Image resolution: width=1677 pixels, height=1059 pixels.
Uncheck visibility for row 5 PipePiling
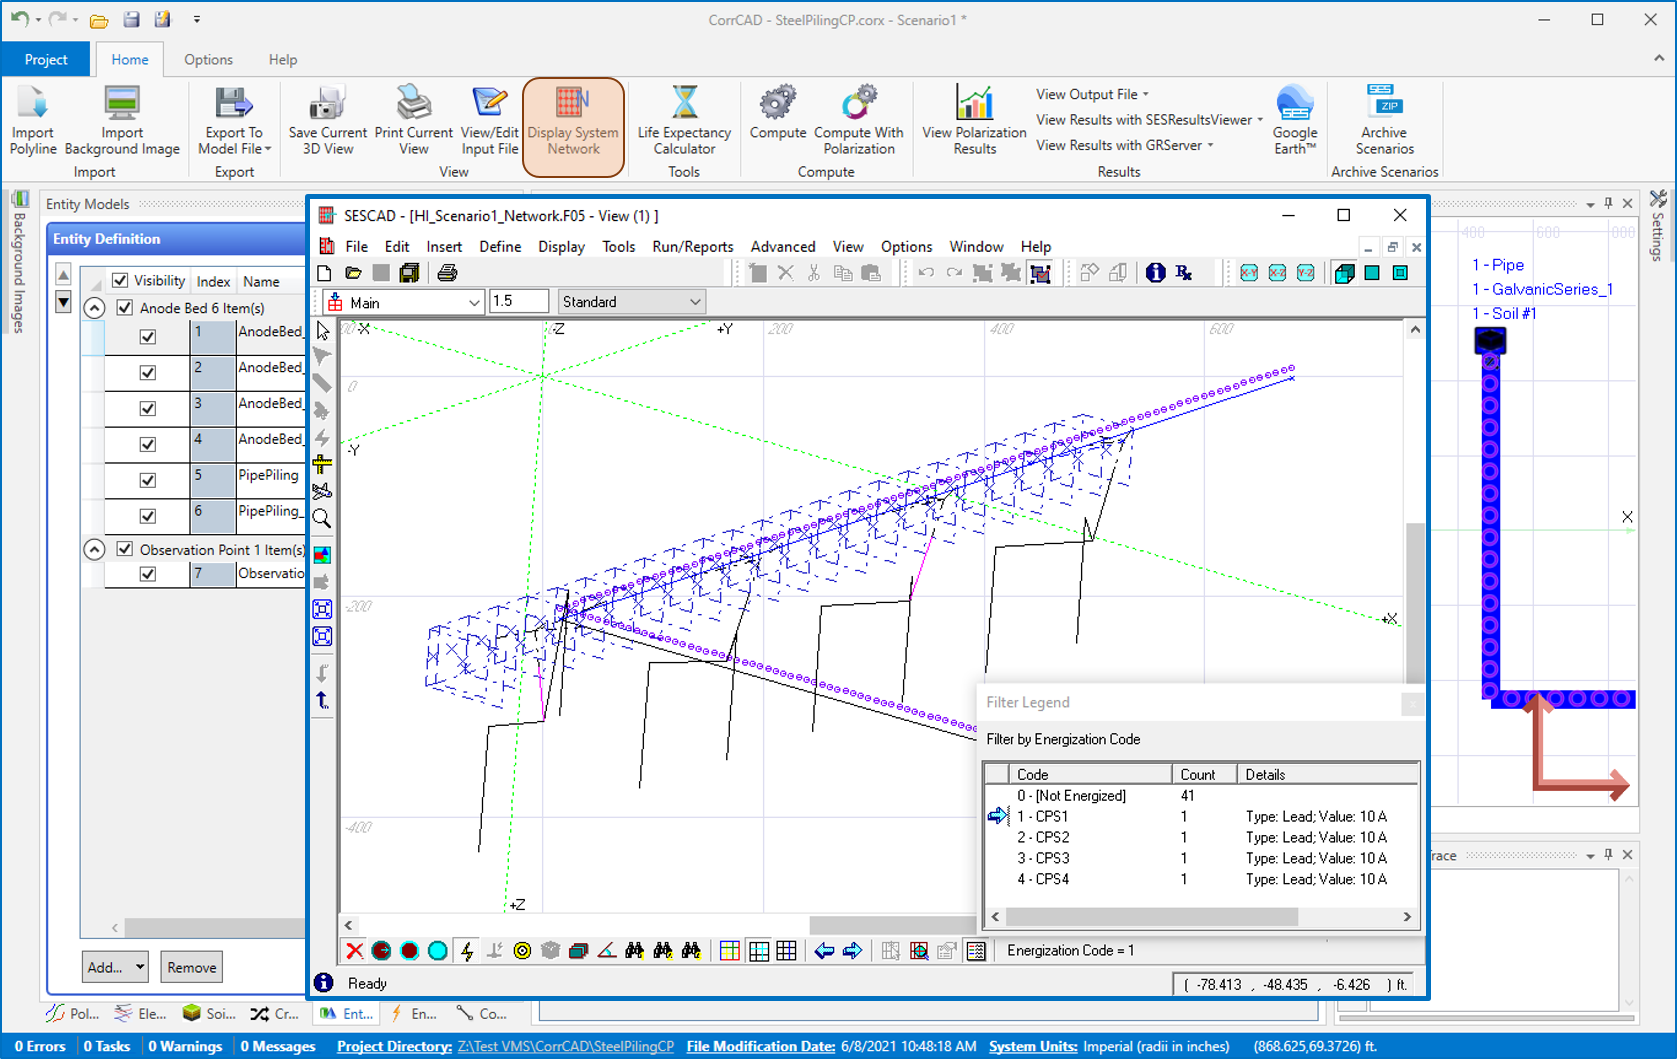[148, 481]
